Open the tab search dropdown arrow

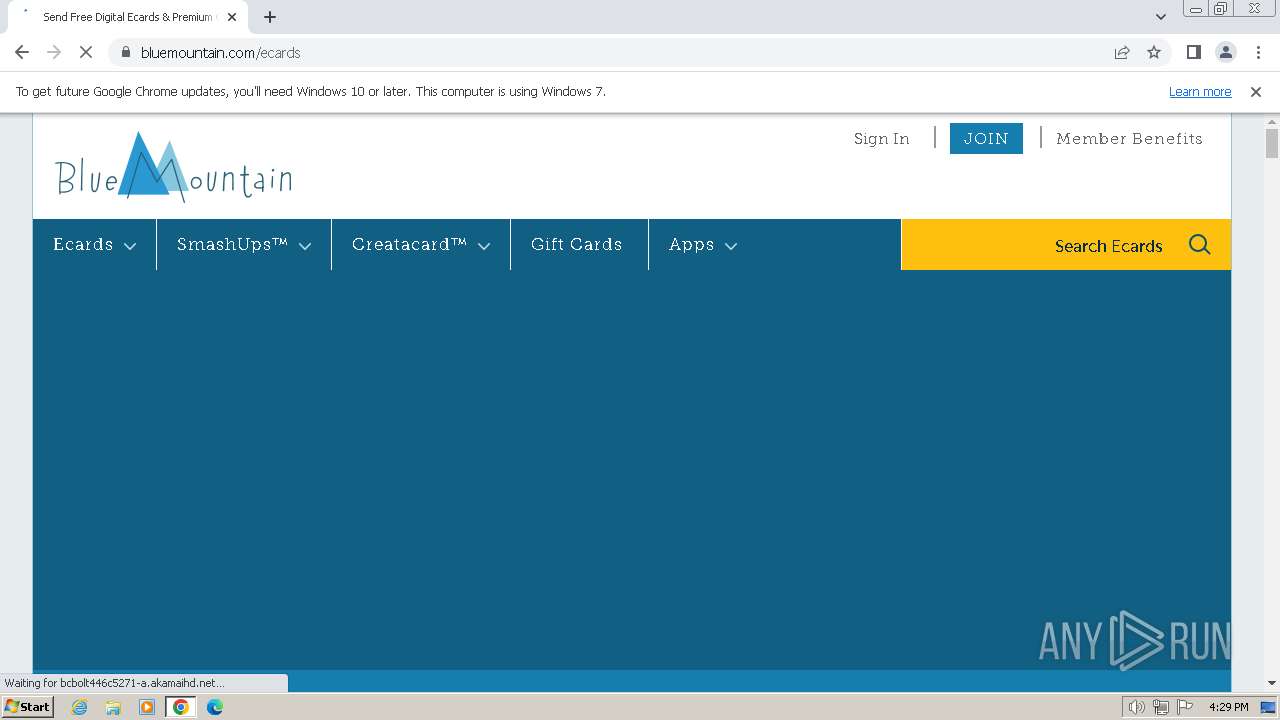pos(1160,17)
